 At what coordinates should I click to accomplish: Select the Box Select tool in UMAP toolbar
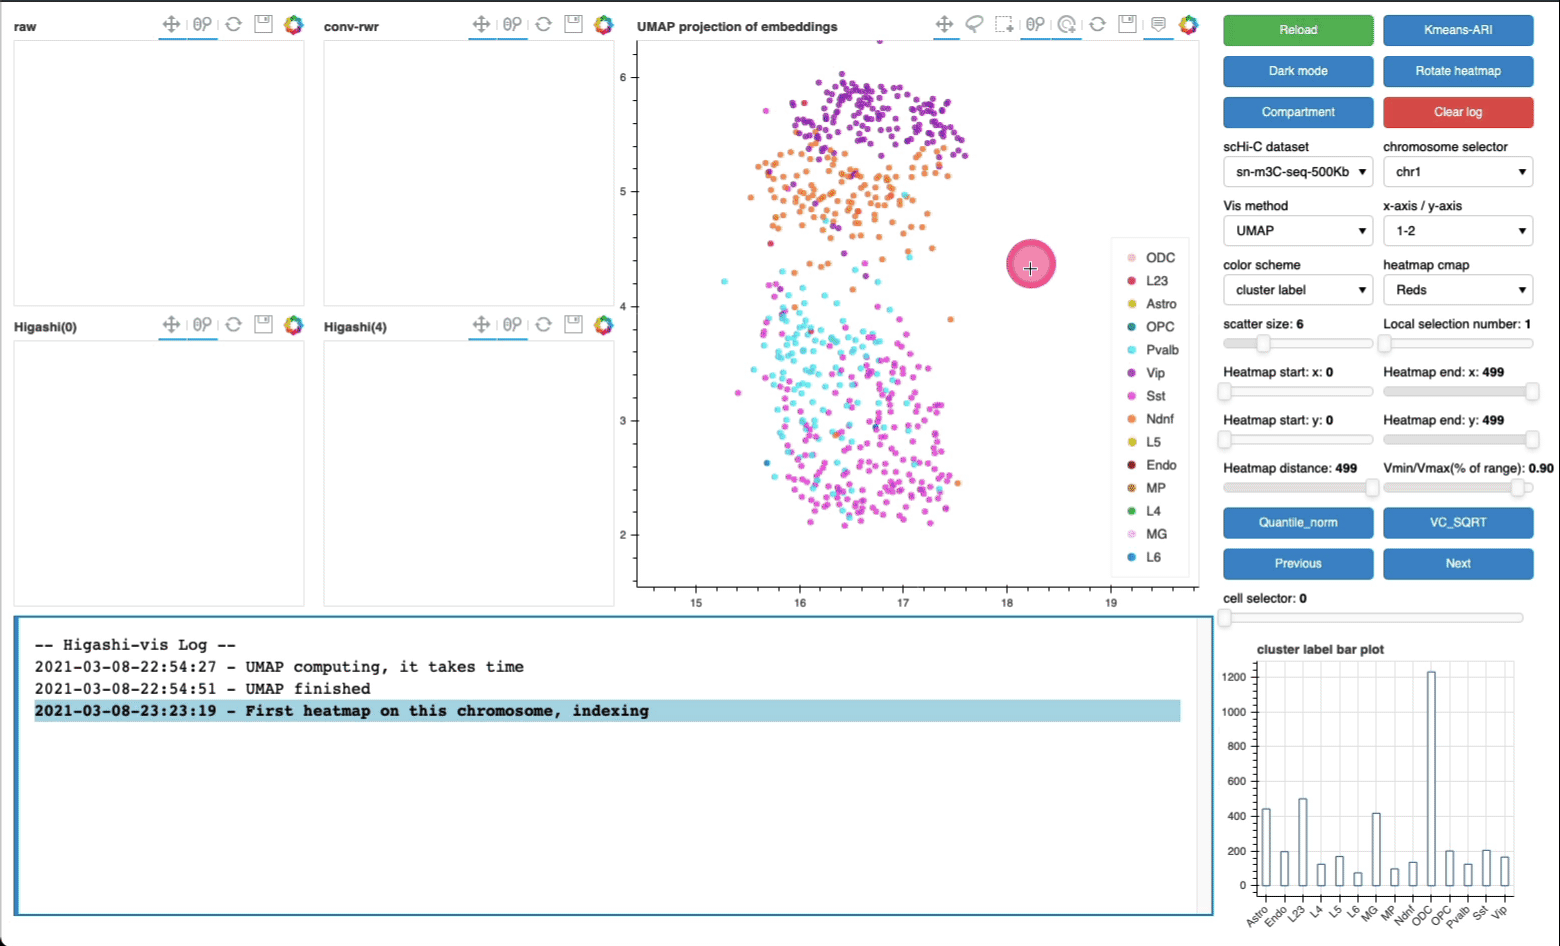coord(1005,24)
